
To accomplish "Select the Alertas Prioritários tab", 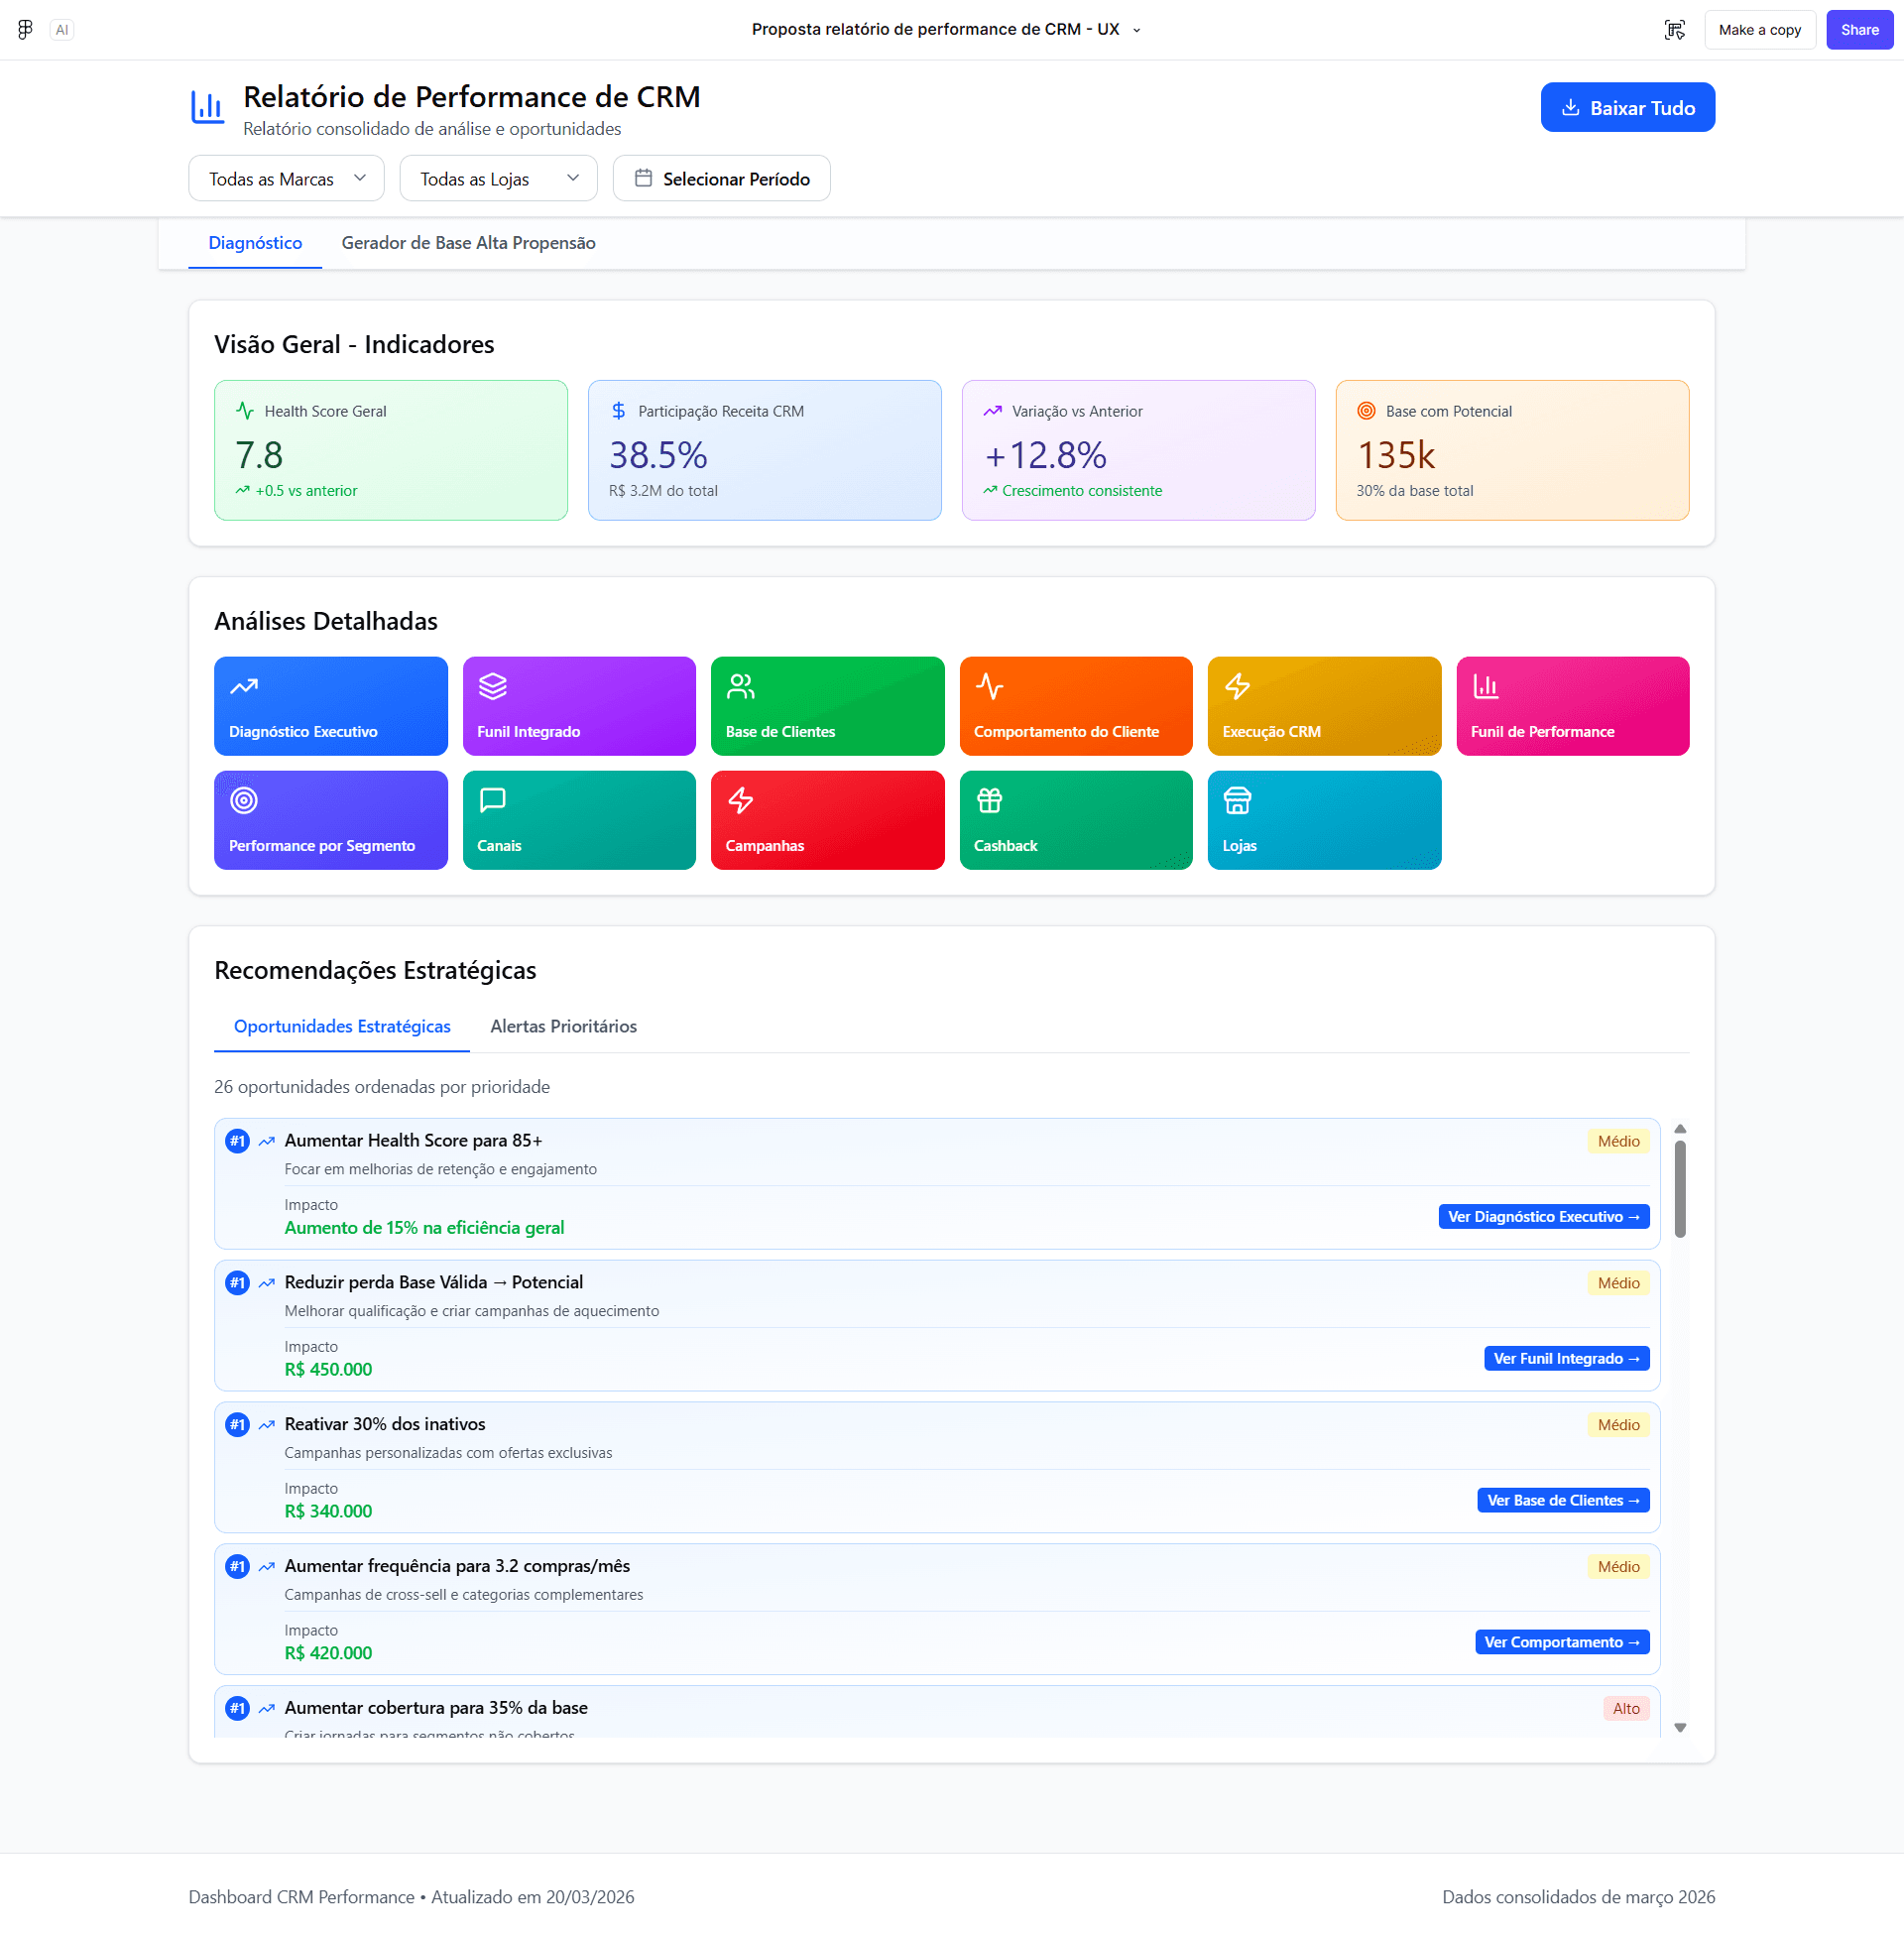I will [563, 1026].
